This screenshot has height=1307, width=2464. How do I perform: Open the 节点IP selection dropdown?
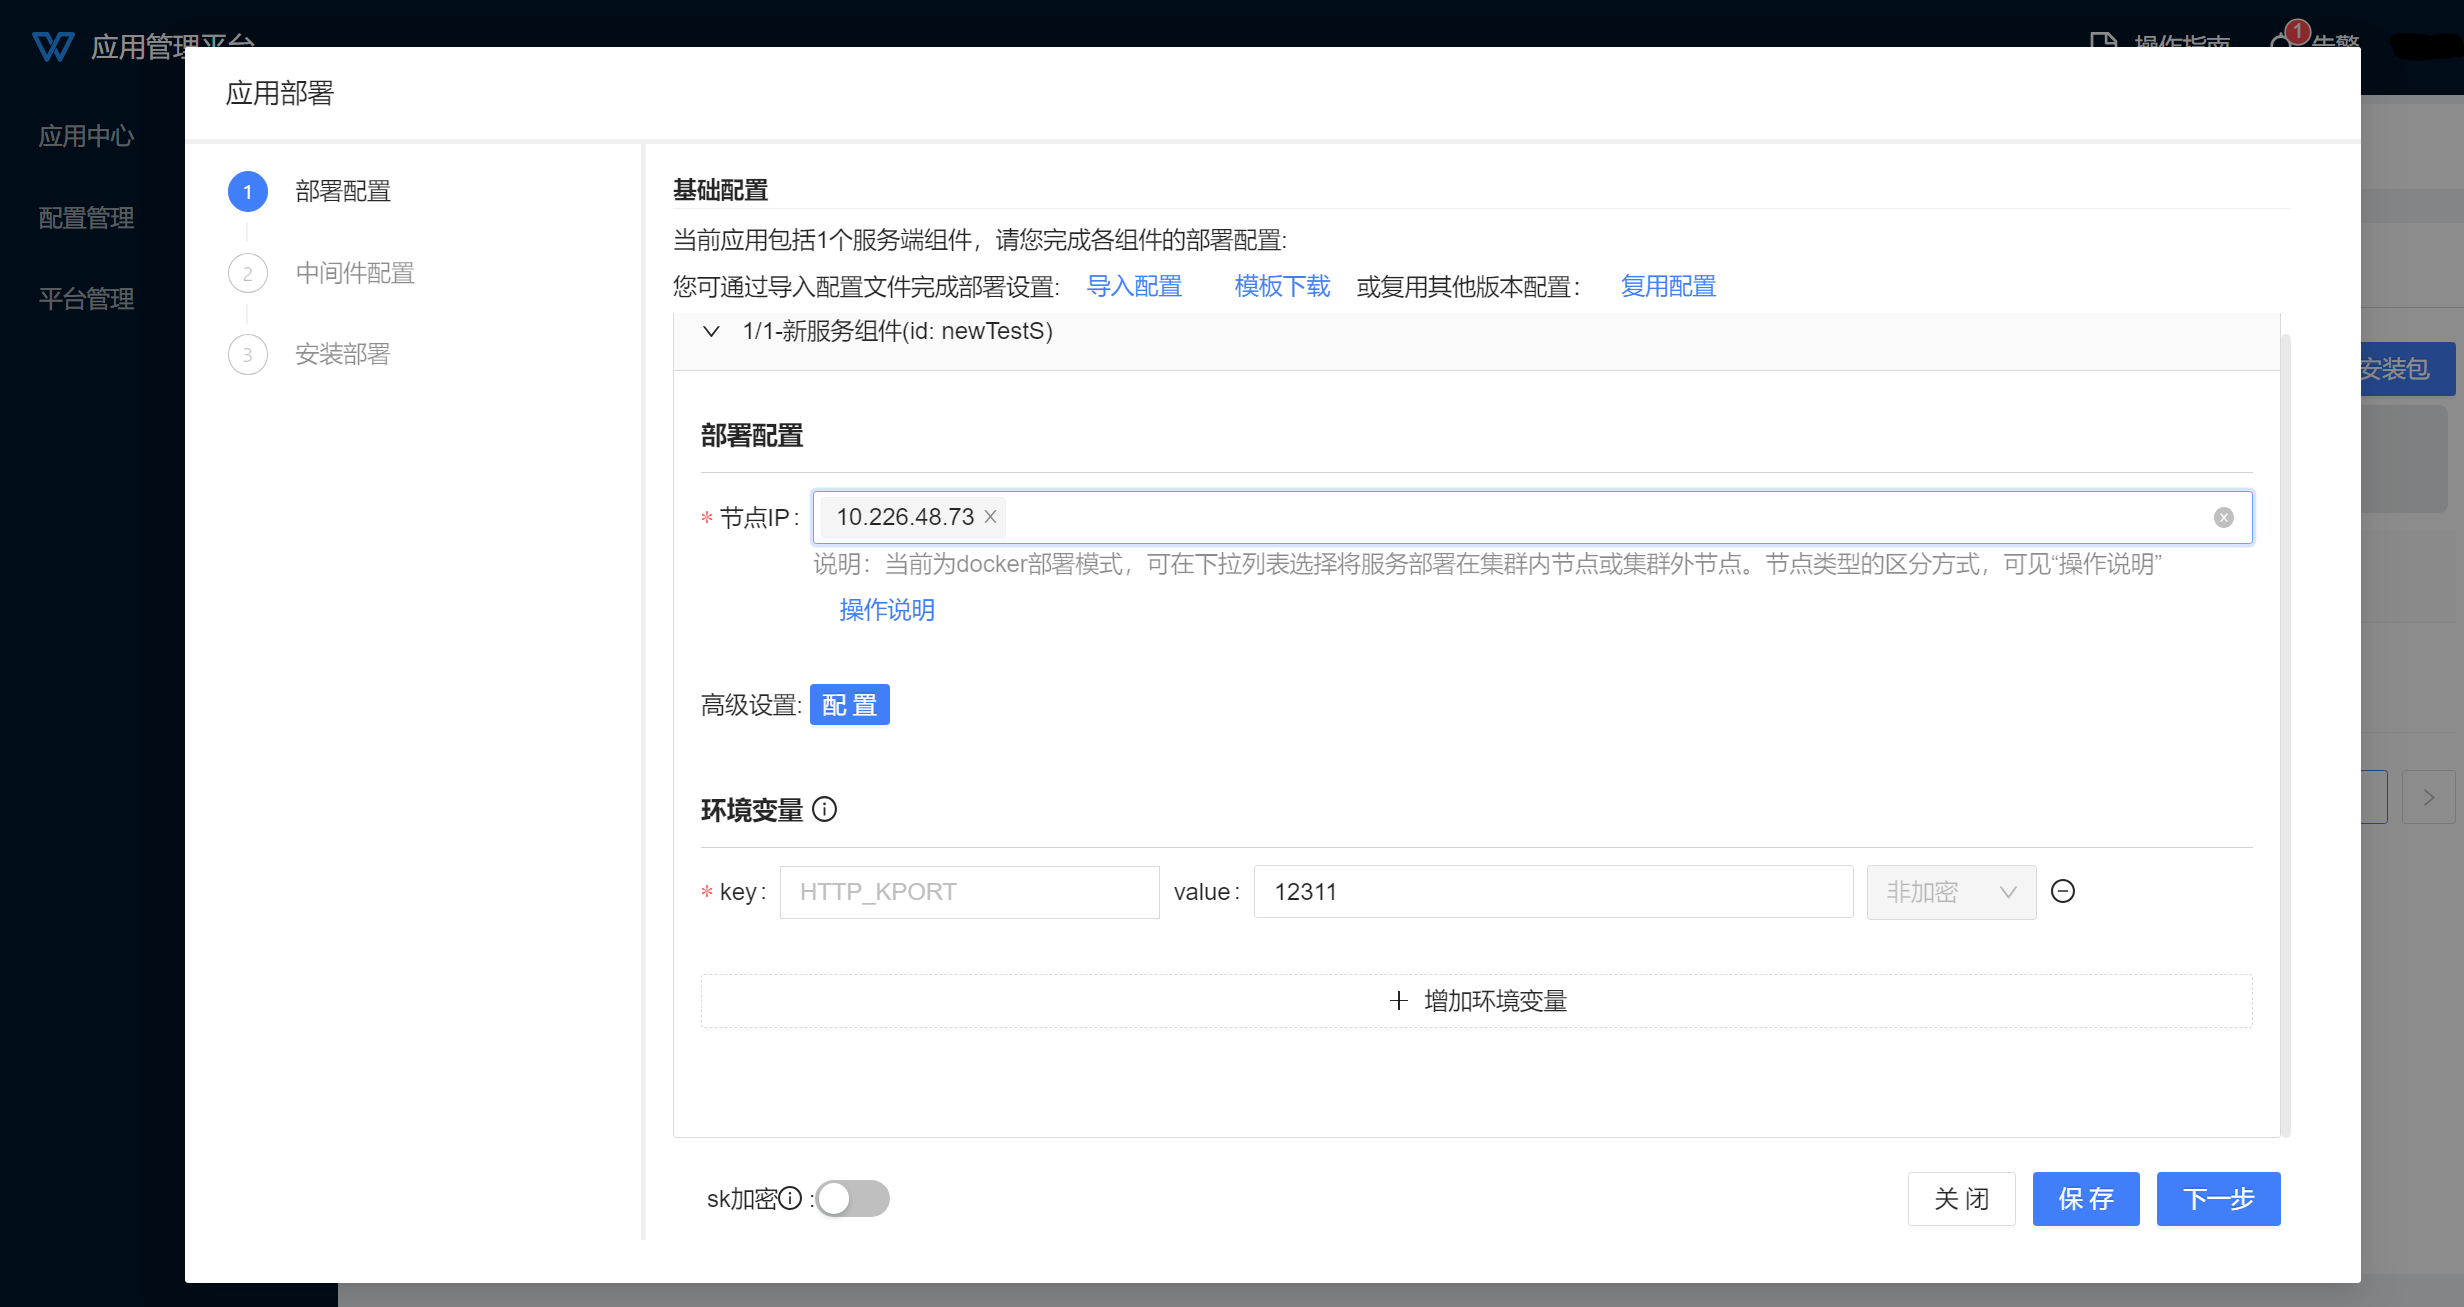click(1600, 517)
